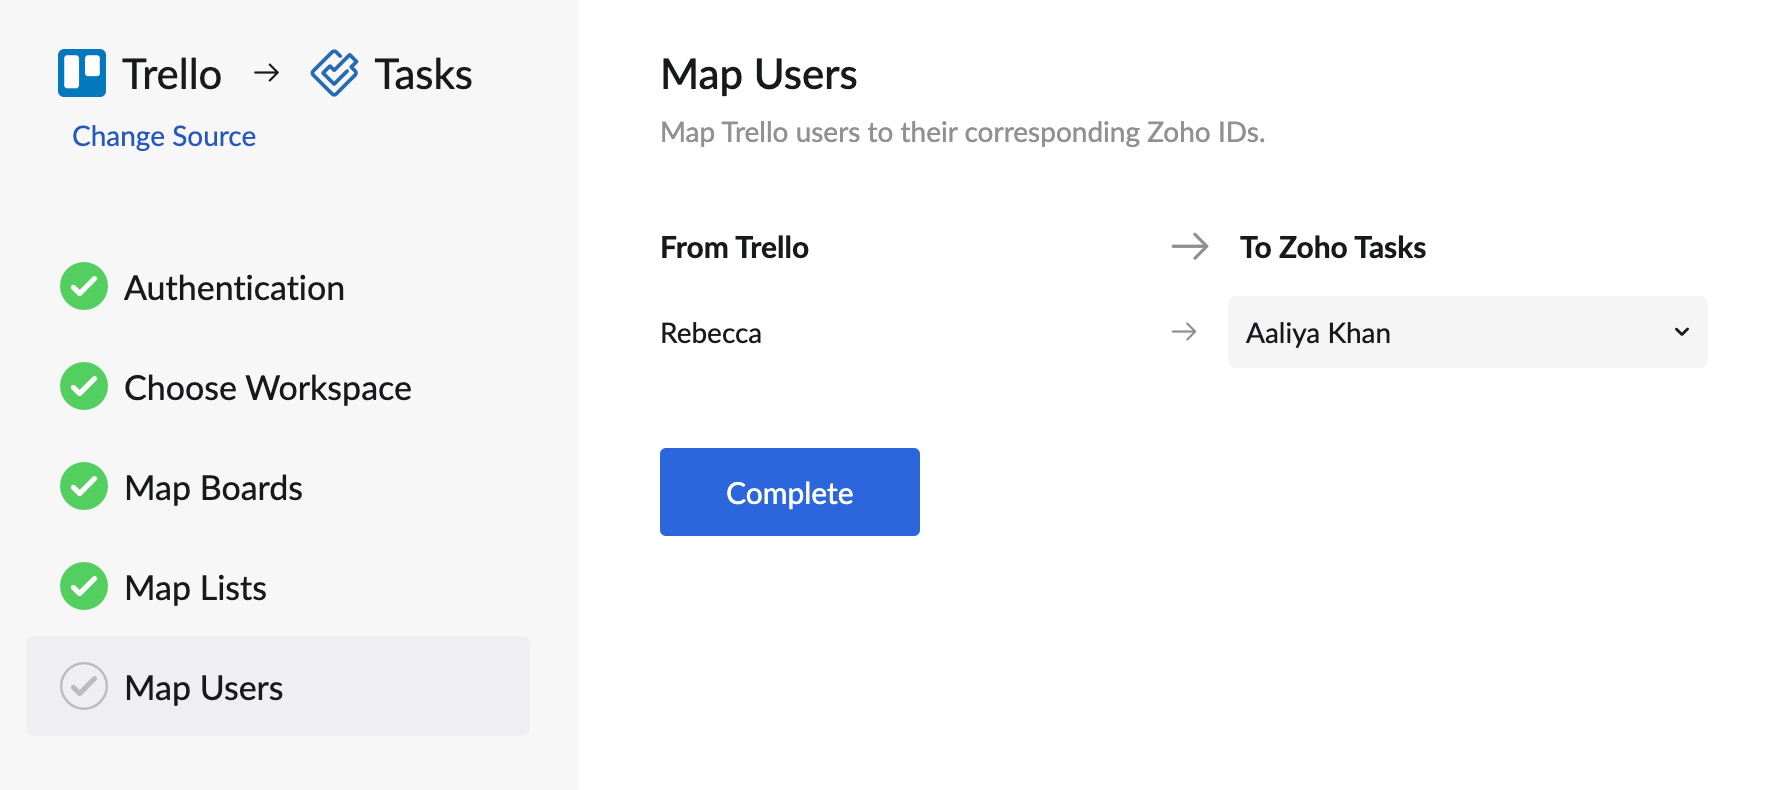Image resolution: width=1788 pixels, height=790 pixels.
Task: Open the Choose Workspace step
Action: (x=267, y=387)
